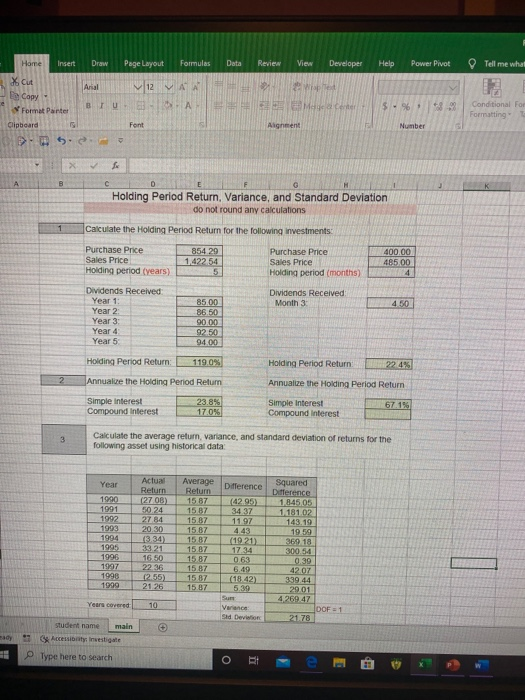Viewport: 525px width, 700px height.
Task: Click Redo in Quick Access Toolbar
Action: click(81, 141)
